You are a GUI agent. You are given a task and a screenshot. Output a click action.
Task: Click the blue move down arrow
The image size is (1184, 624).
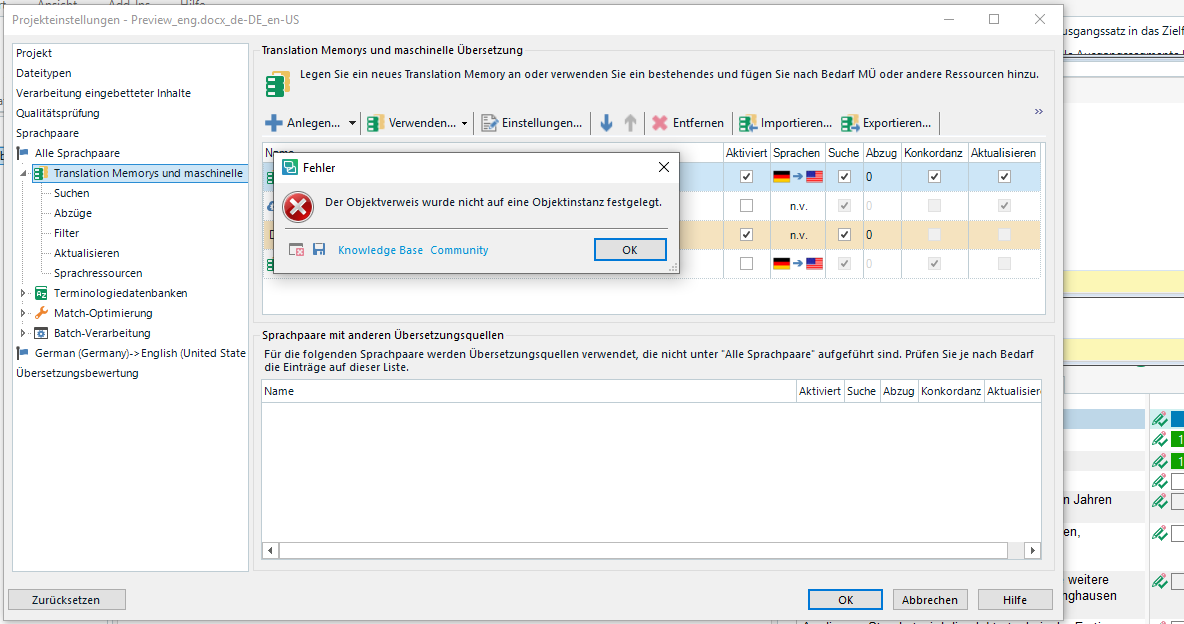(606, 123)
